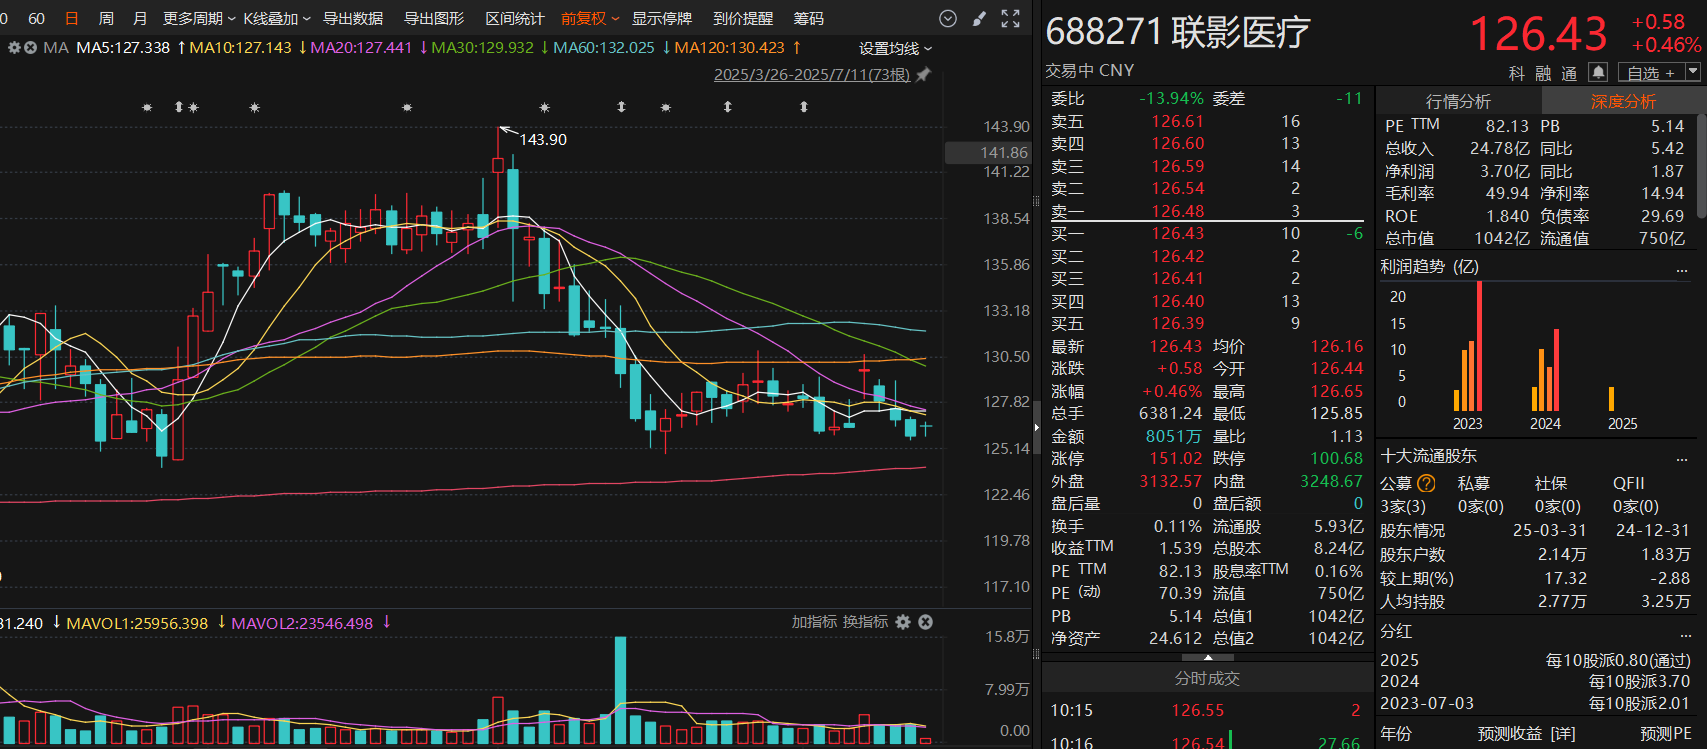Select 周 weekly K-line period

click(x=106, y=19)
